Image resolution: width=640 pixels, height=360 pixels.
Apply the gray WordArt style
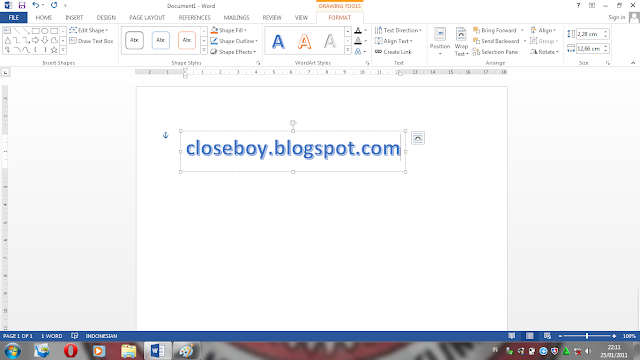point(330,41)
